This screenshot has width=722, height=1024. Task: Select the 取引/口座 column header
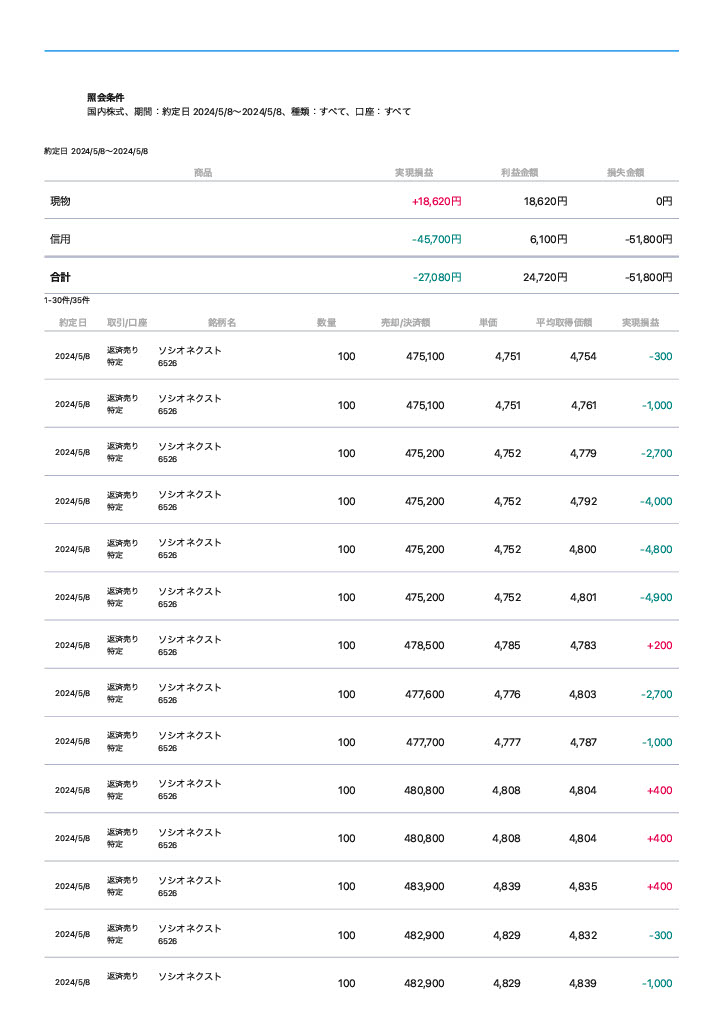127,323
